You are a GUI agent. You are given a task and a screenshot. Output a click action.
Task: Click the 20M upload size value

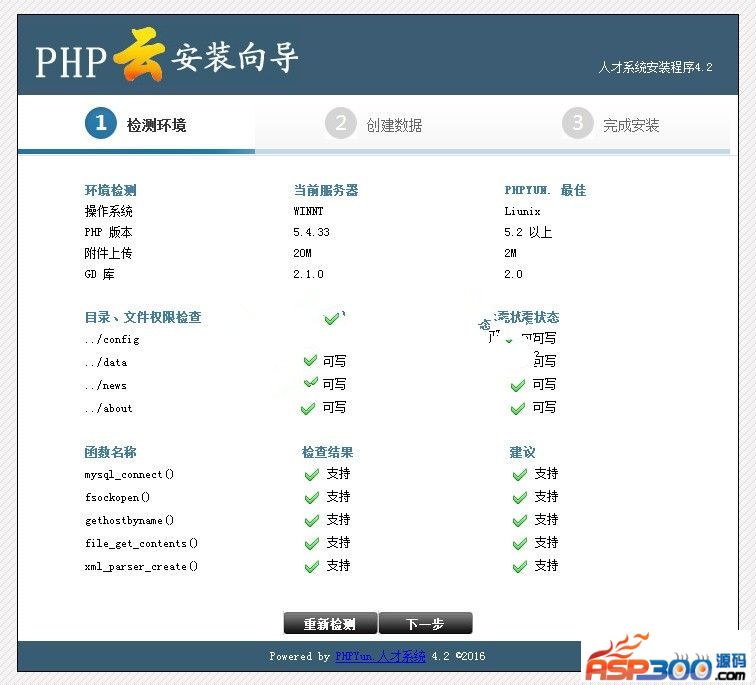click(x=302, y=253)
